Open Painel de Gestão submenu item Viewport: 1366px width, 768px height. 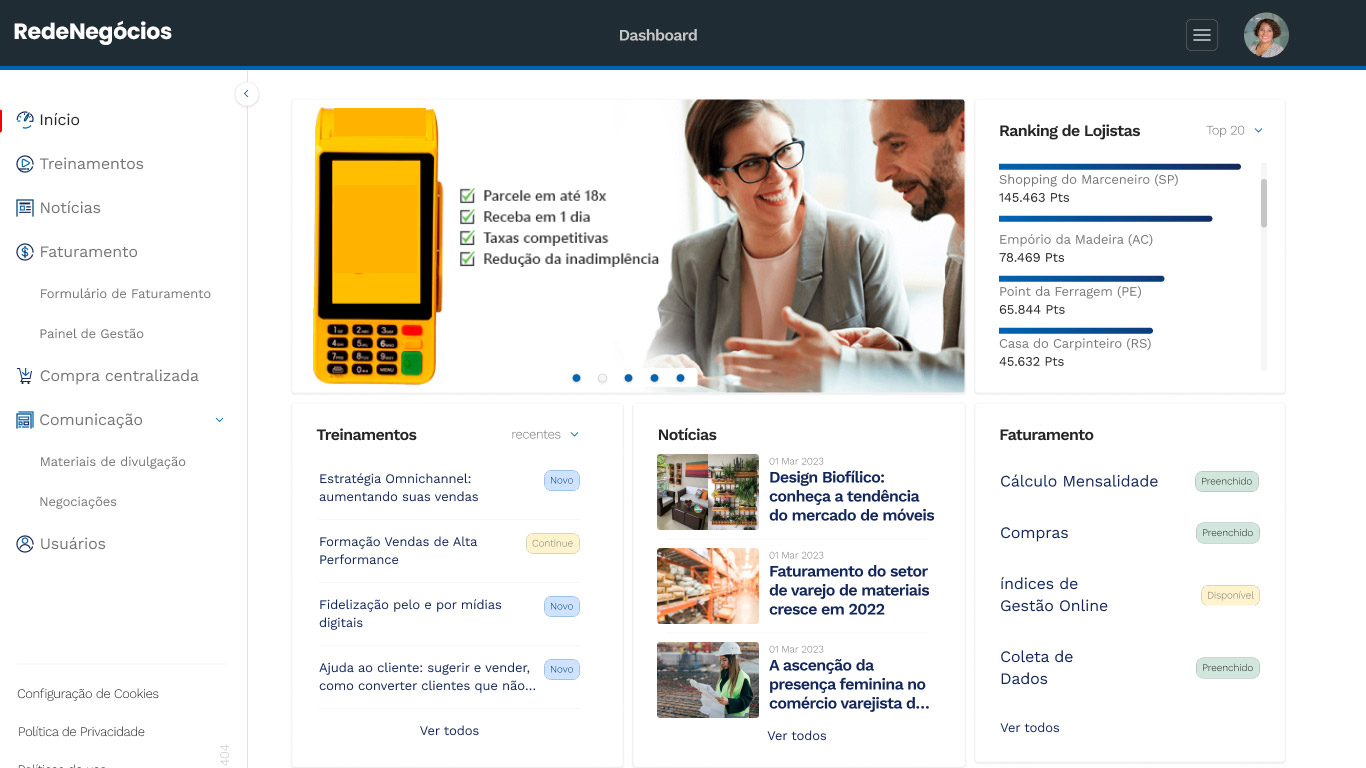click(91, 334)
